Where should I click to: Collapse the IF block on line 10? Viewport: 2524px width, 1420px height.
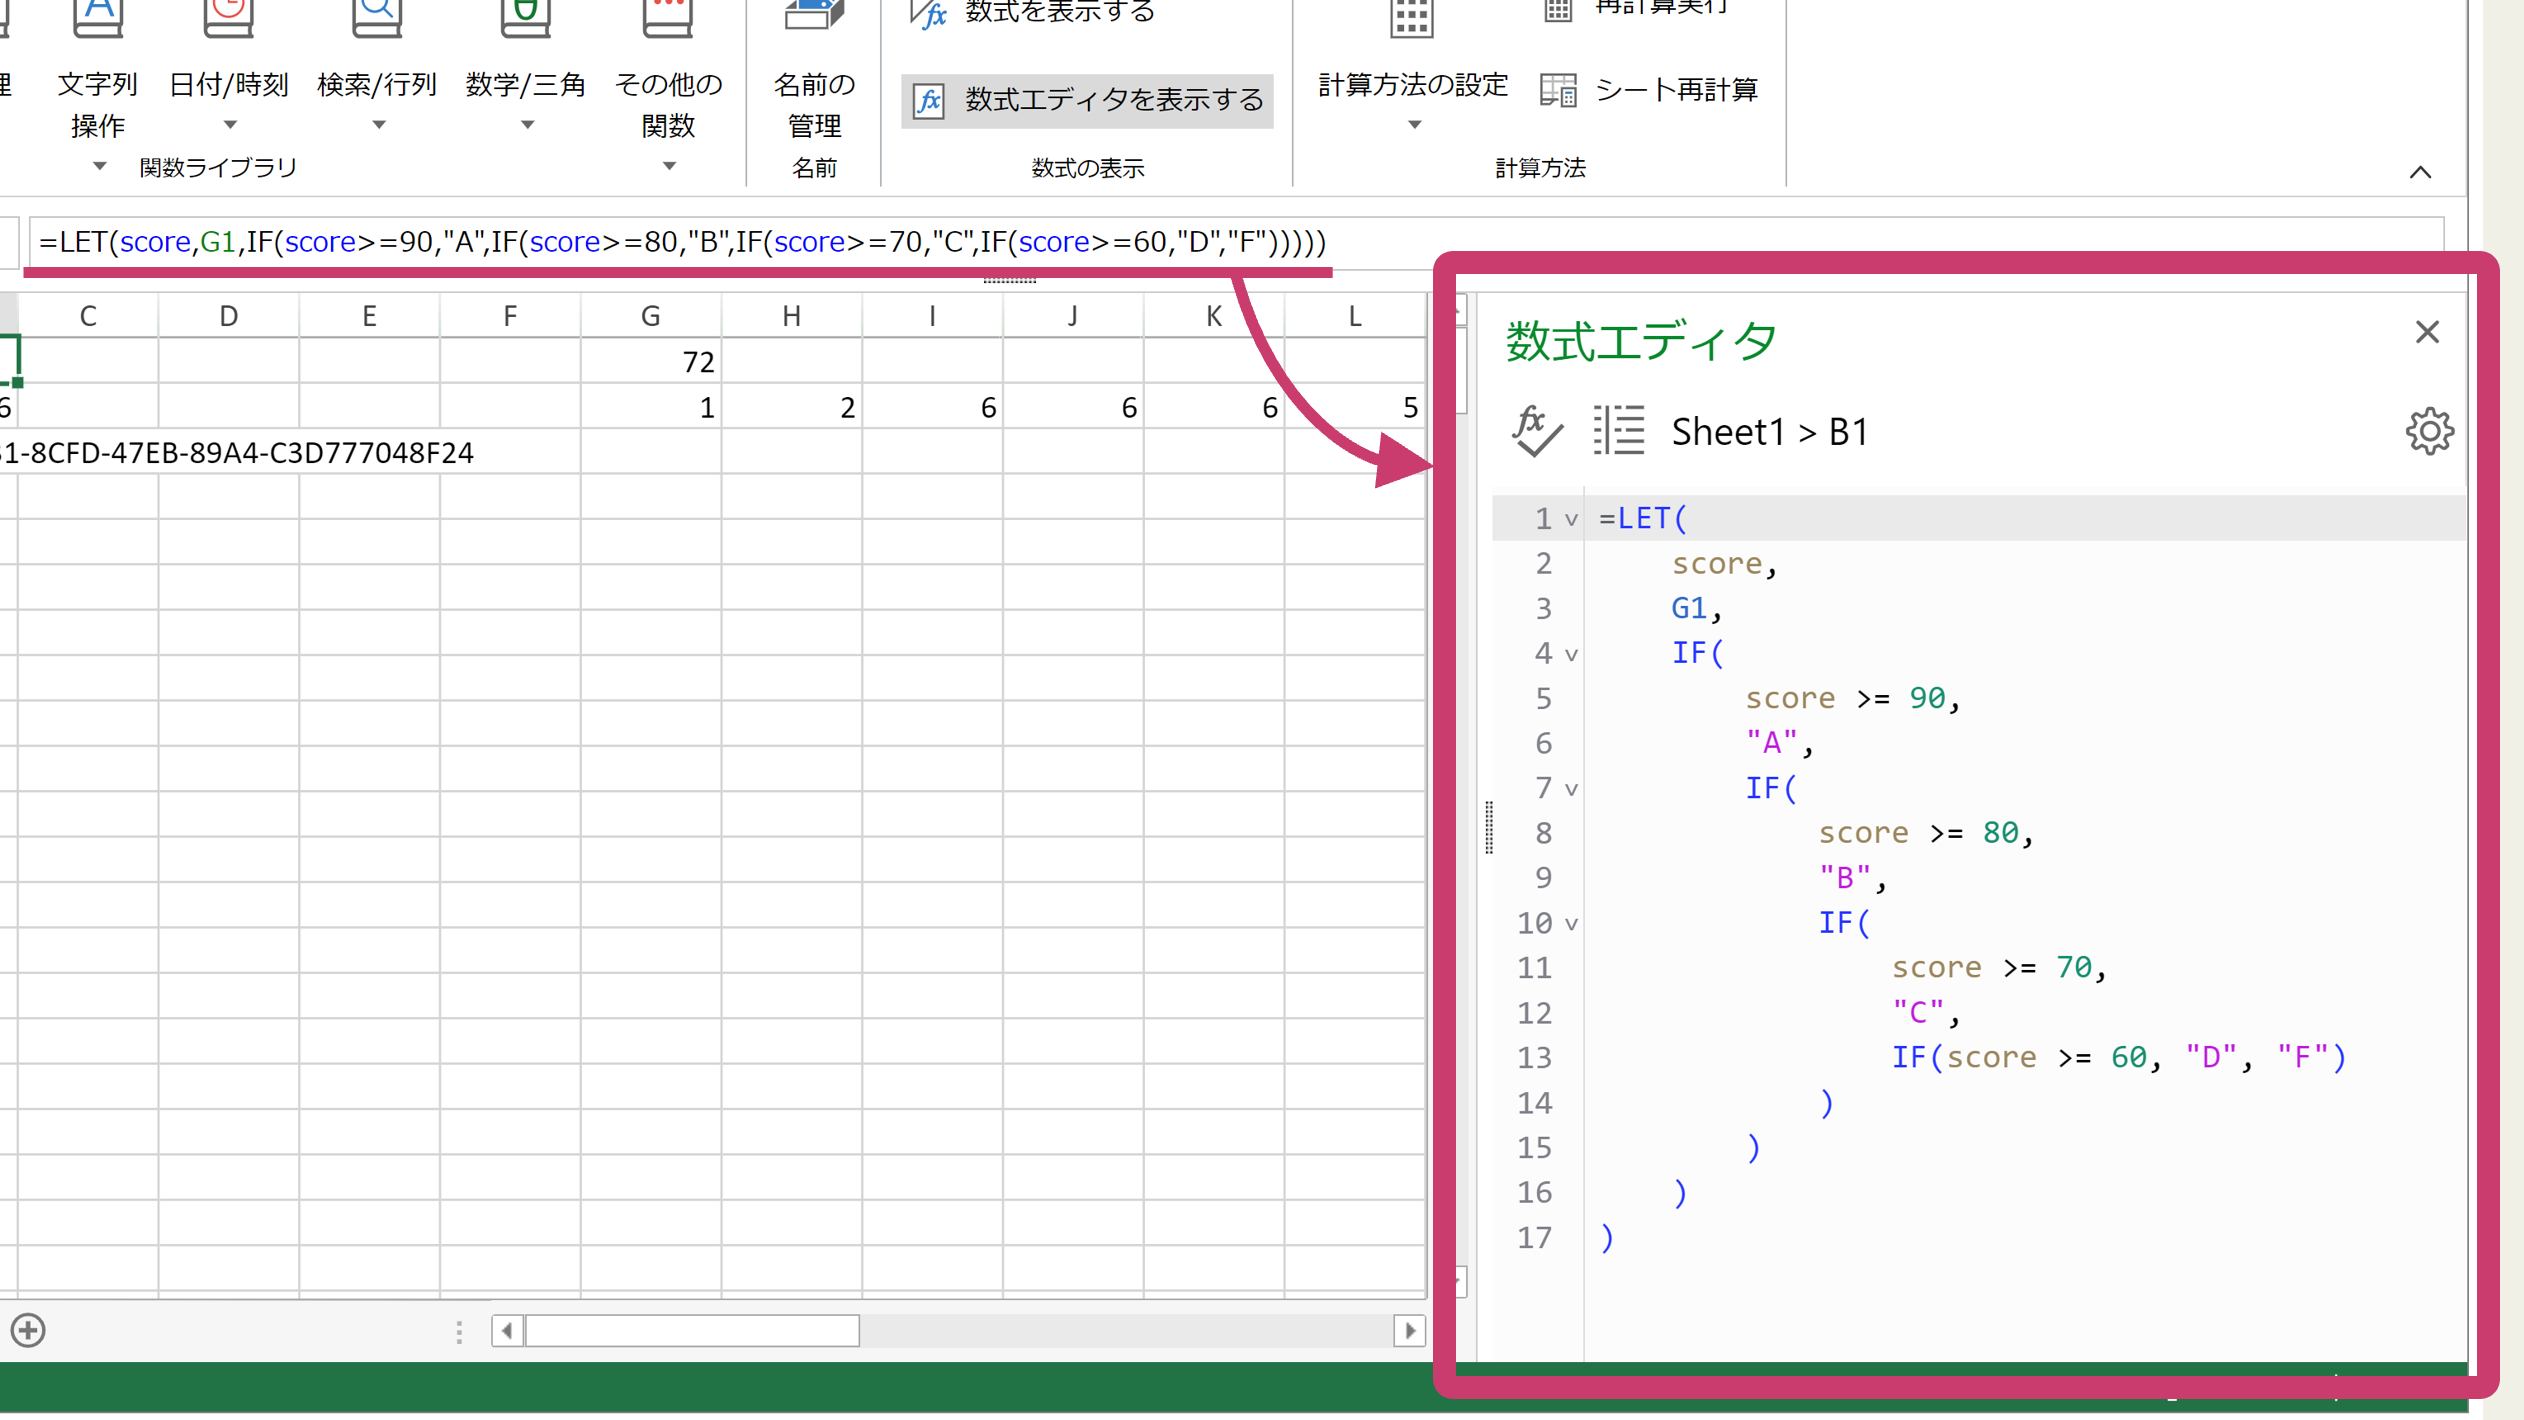click(1571, 924)
